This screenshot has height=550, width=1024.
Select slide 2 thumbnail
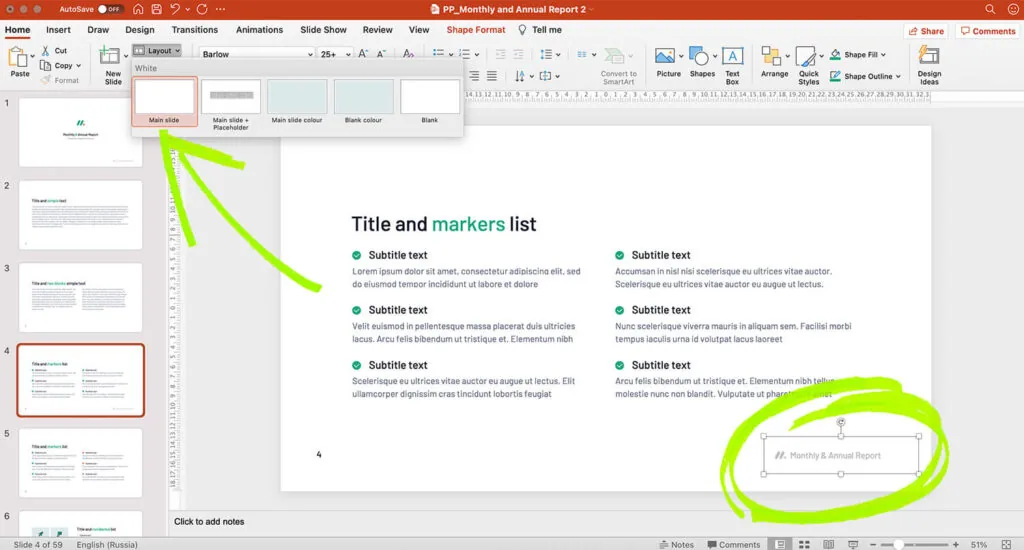pyautogui.click(x=80, y=215)
